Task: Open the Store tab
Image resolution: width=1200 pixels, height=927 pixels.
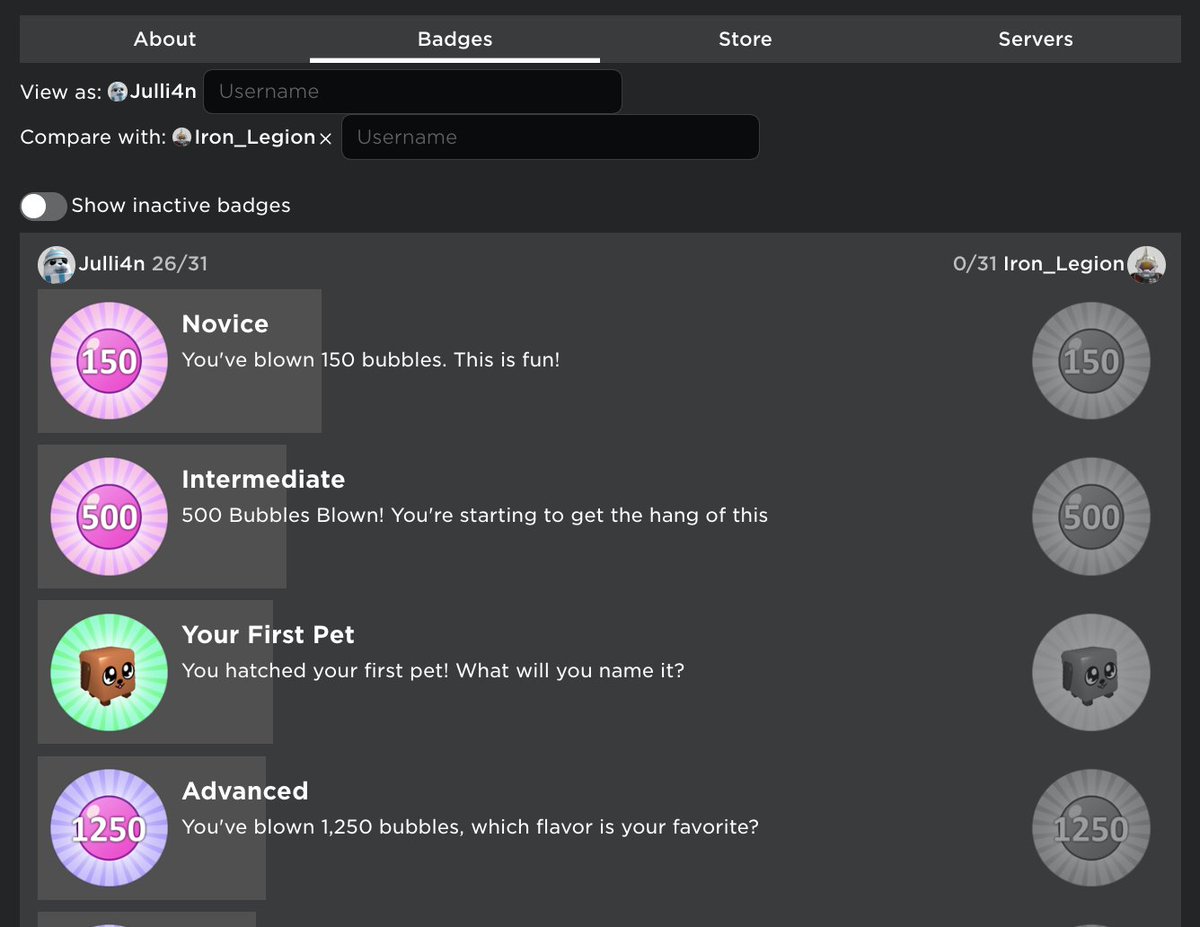Action: click(745, 39)
